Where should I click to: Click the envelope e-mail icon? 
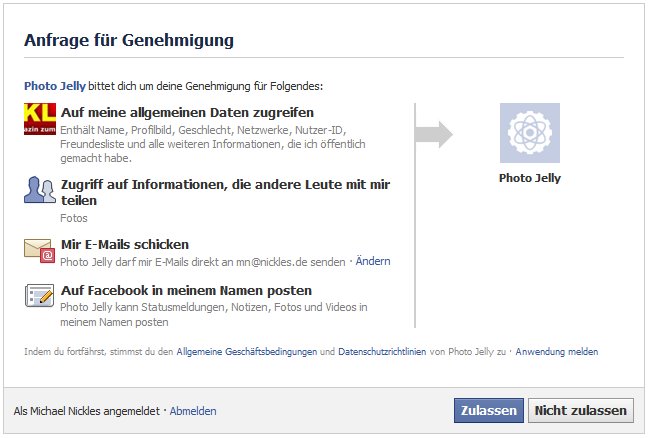(40, 250)
